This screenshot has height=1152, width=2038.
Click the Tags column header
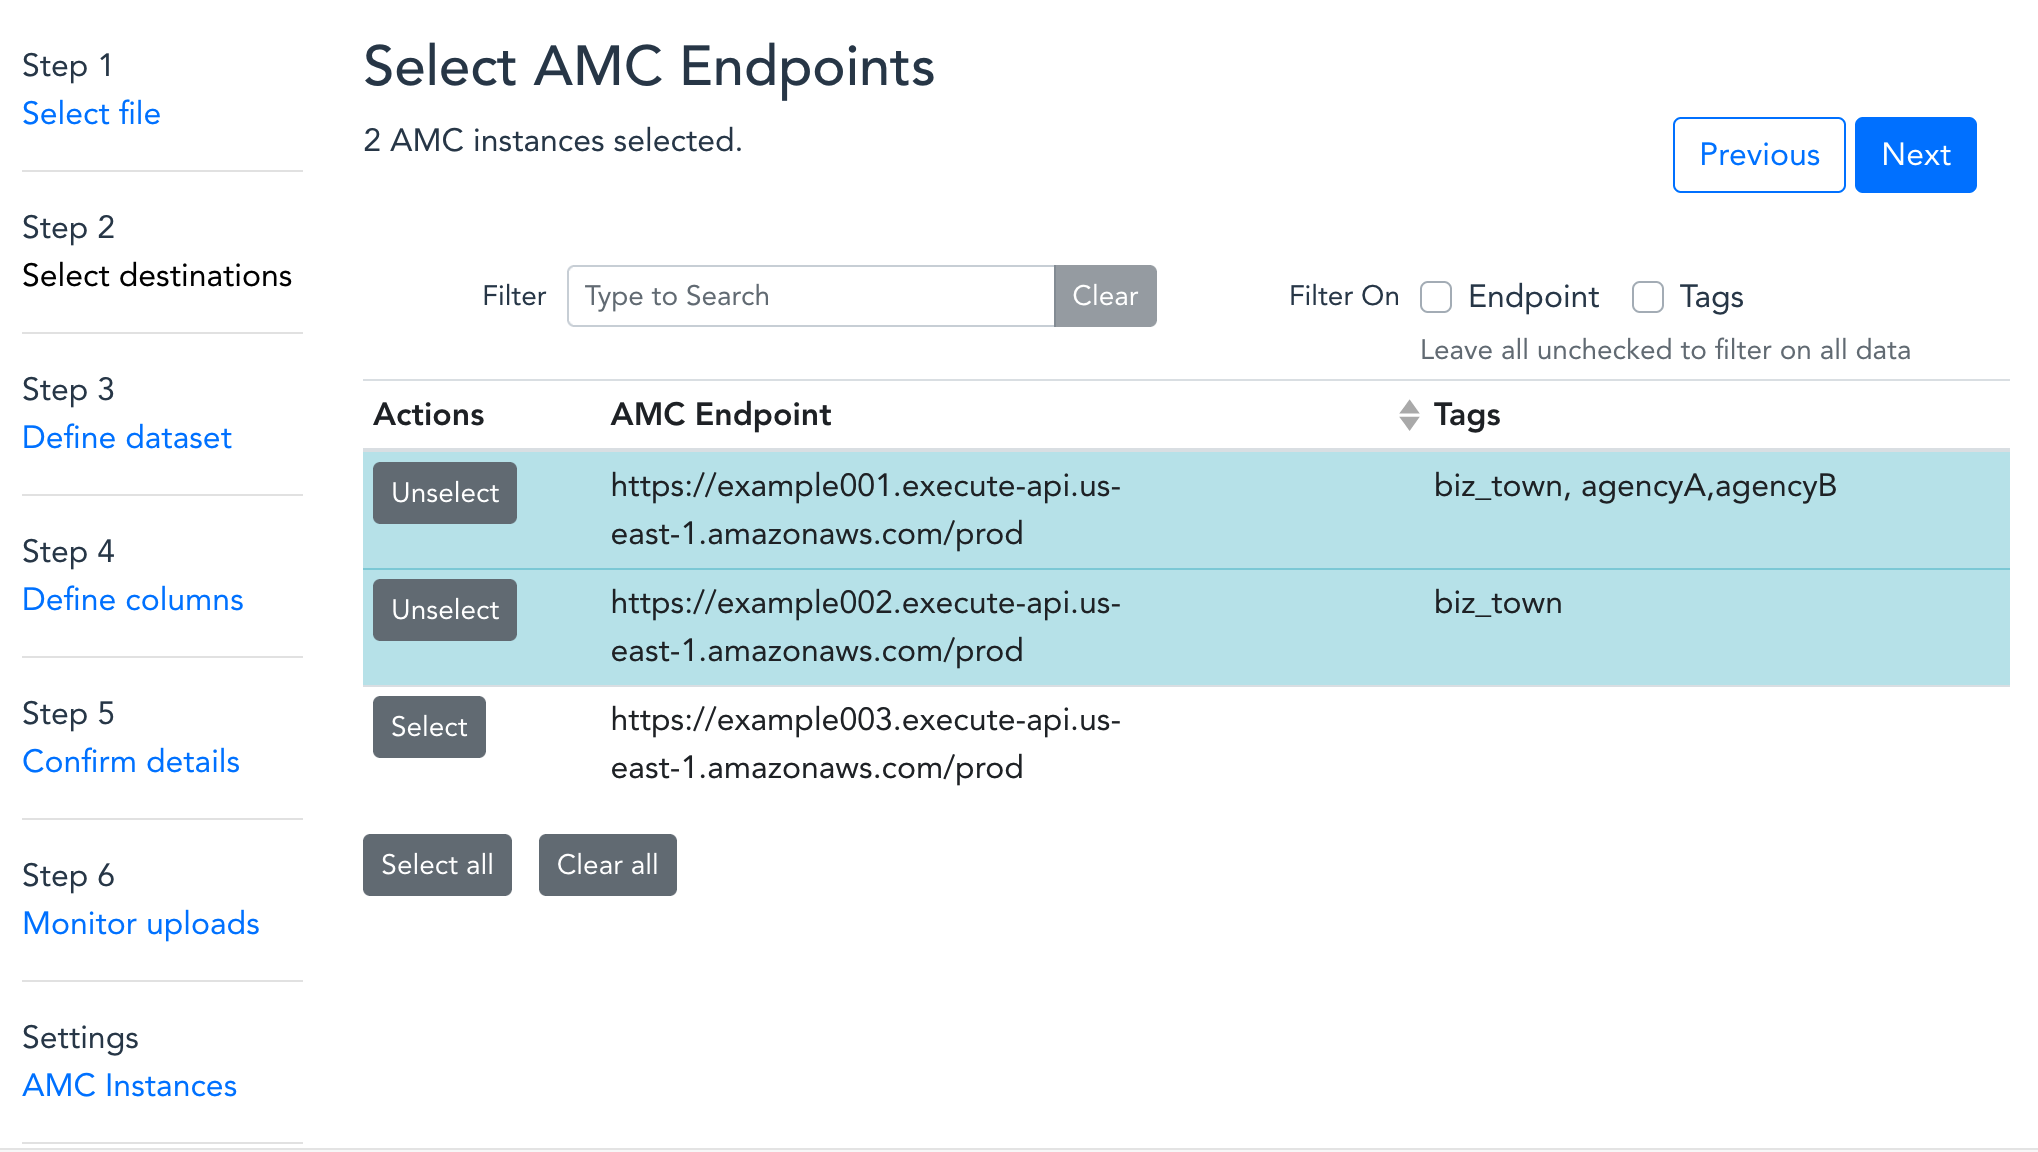[x=1466, y=415]
